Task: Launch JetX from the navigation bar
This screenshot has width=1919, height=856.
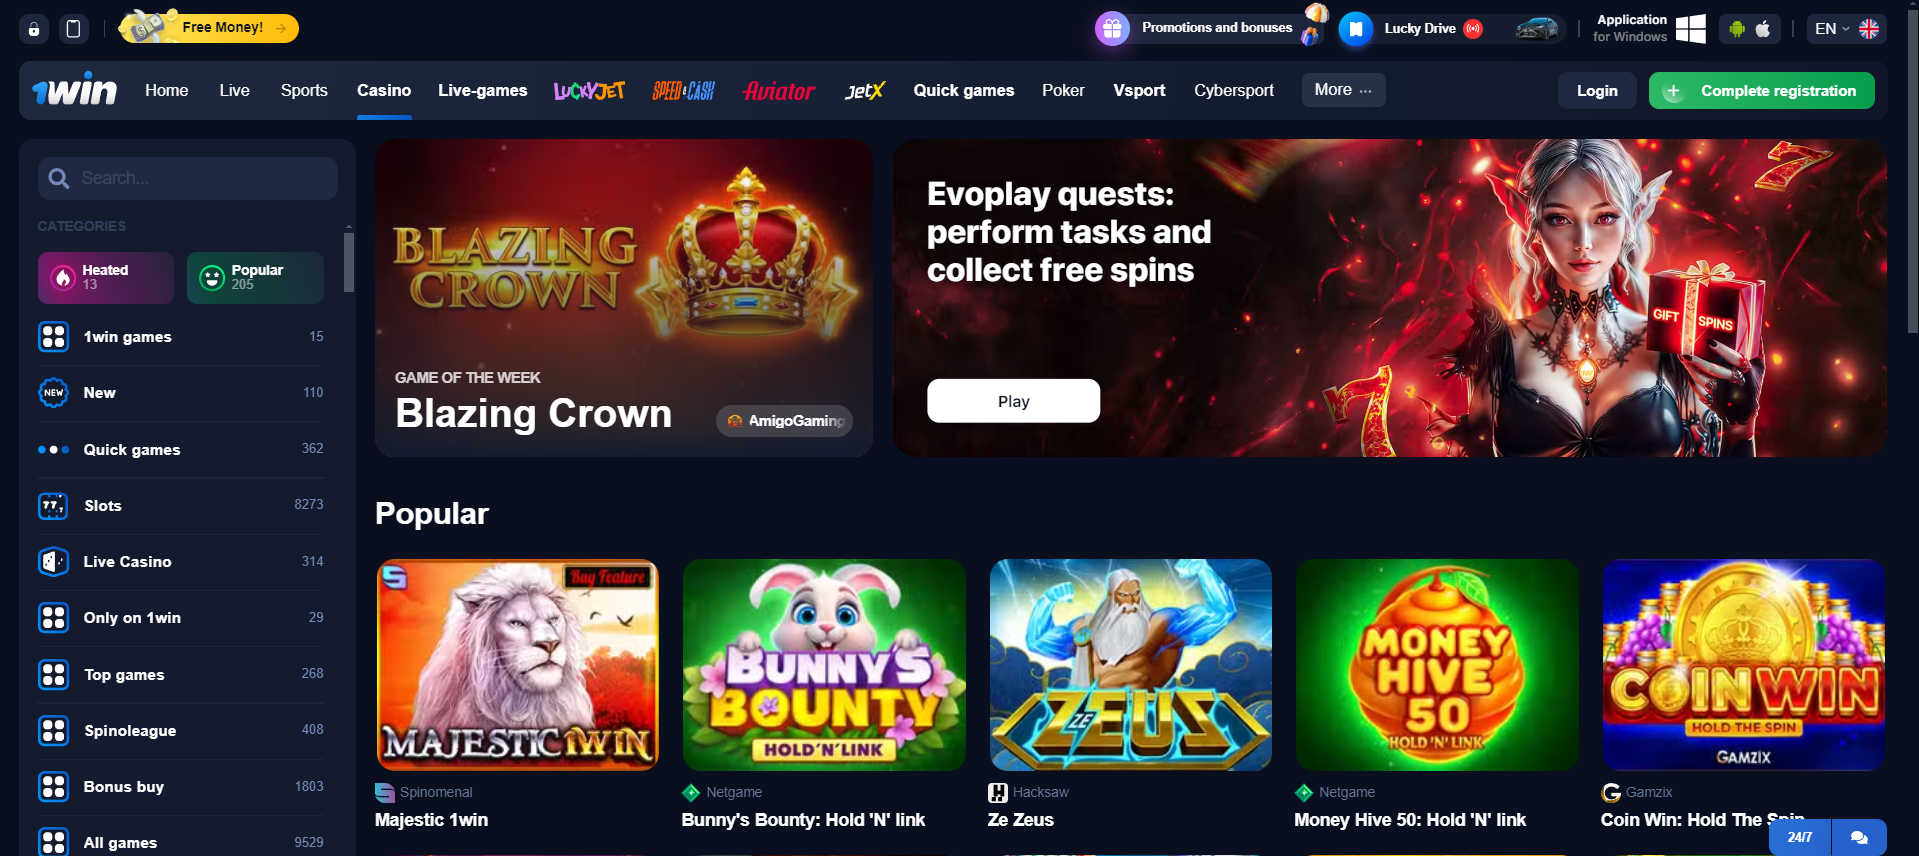Action: 865,91
